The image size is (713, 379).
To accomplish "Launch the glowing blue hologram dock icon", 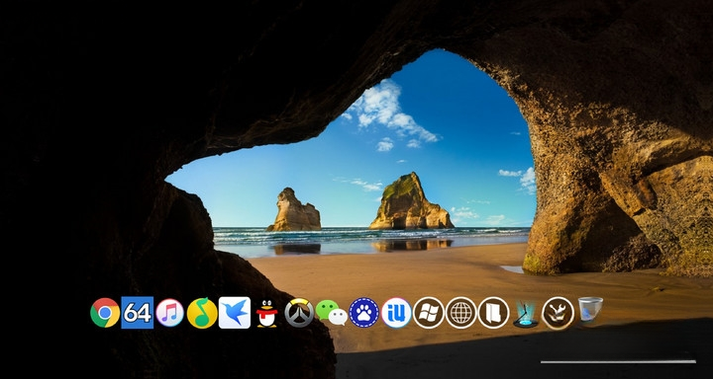I will [x=526, y=313].
